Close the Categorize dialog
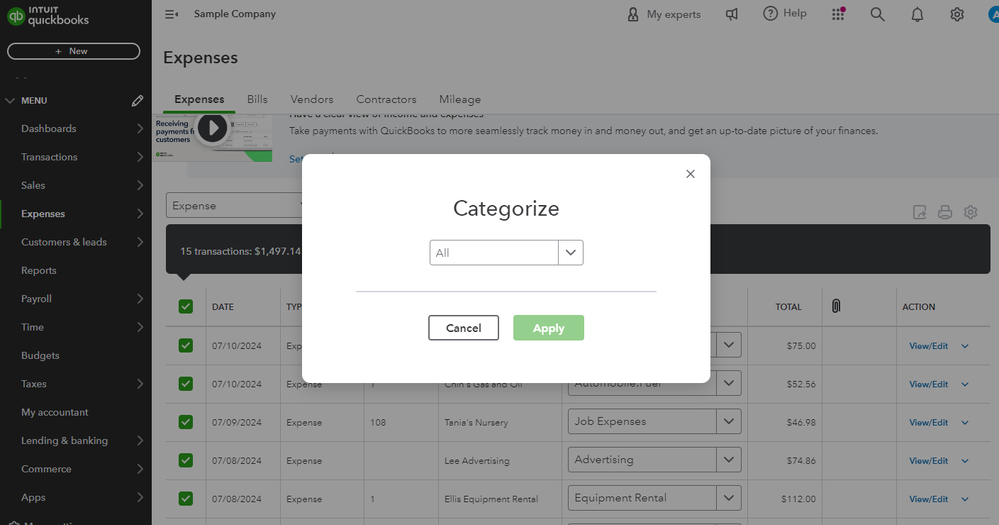This screenshot has height=525, width=999. pyautogui.click(x=690, y=174)
